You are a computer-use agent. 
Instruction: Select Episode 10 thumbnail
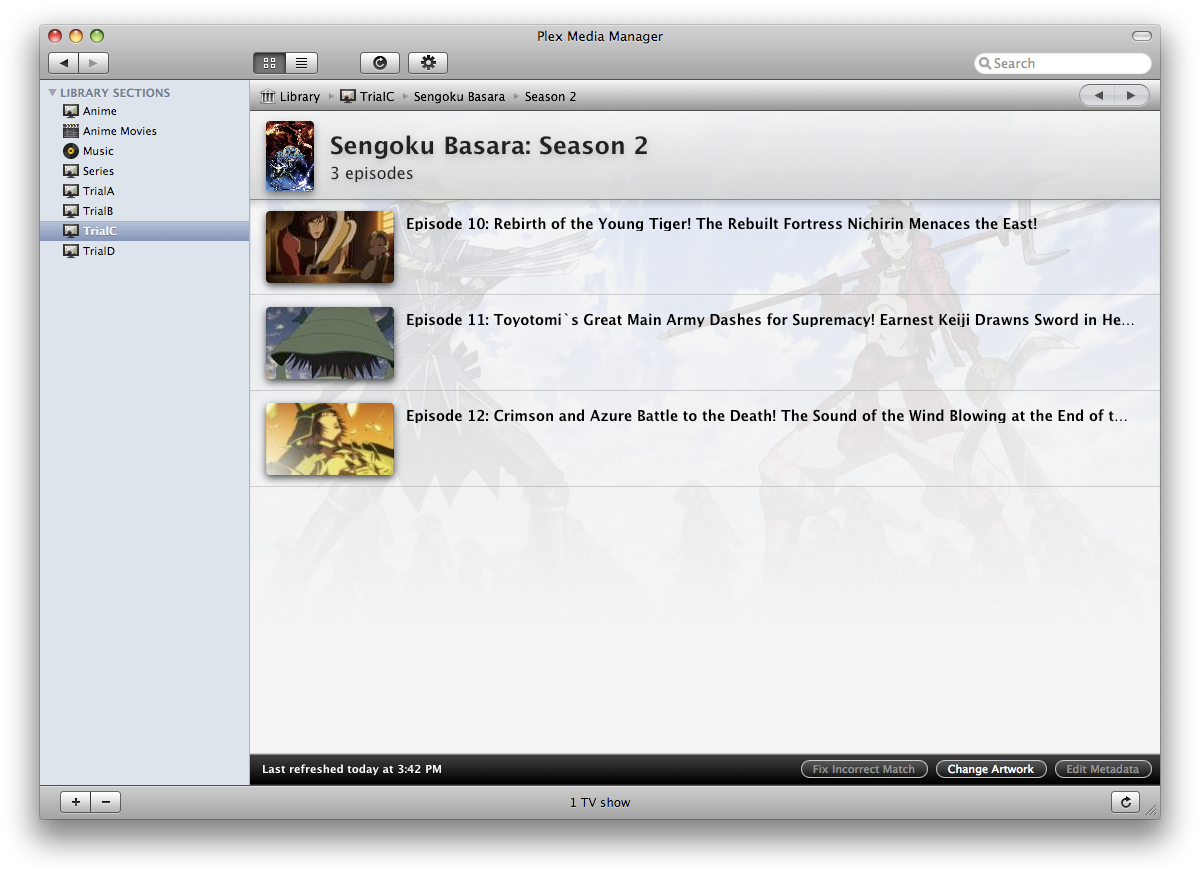pyautogui.click(x=330, y=246)
